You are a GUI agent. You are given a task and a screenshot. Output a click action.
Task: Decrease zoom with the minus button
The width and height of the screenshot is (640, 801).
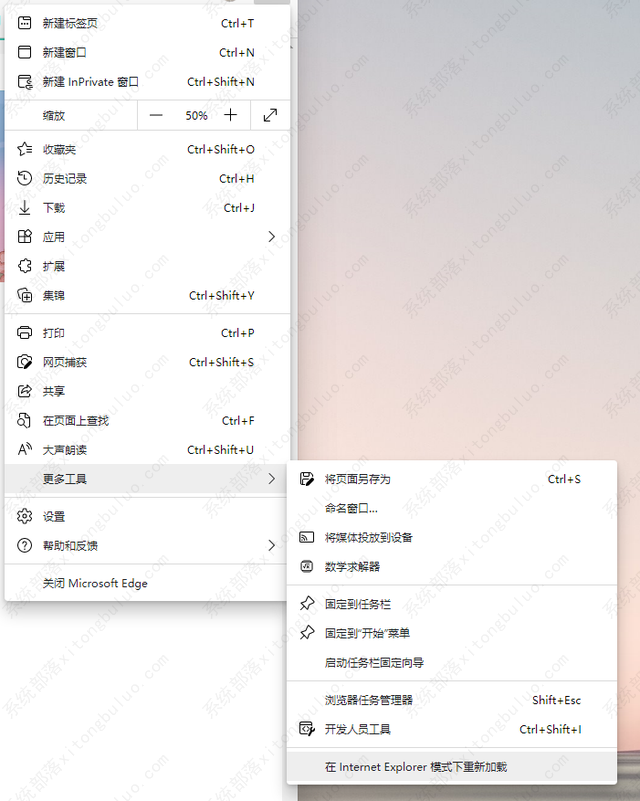pyautogui.click(x=156, y=115)
